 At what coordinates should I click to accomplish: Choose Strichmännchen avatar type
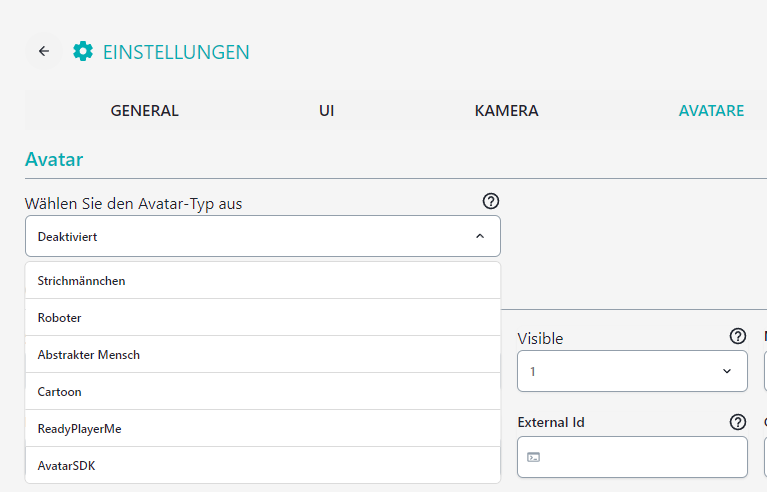coord(263,280)
